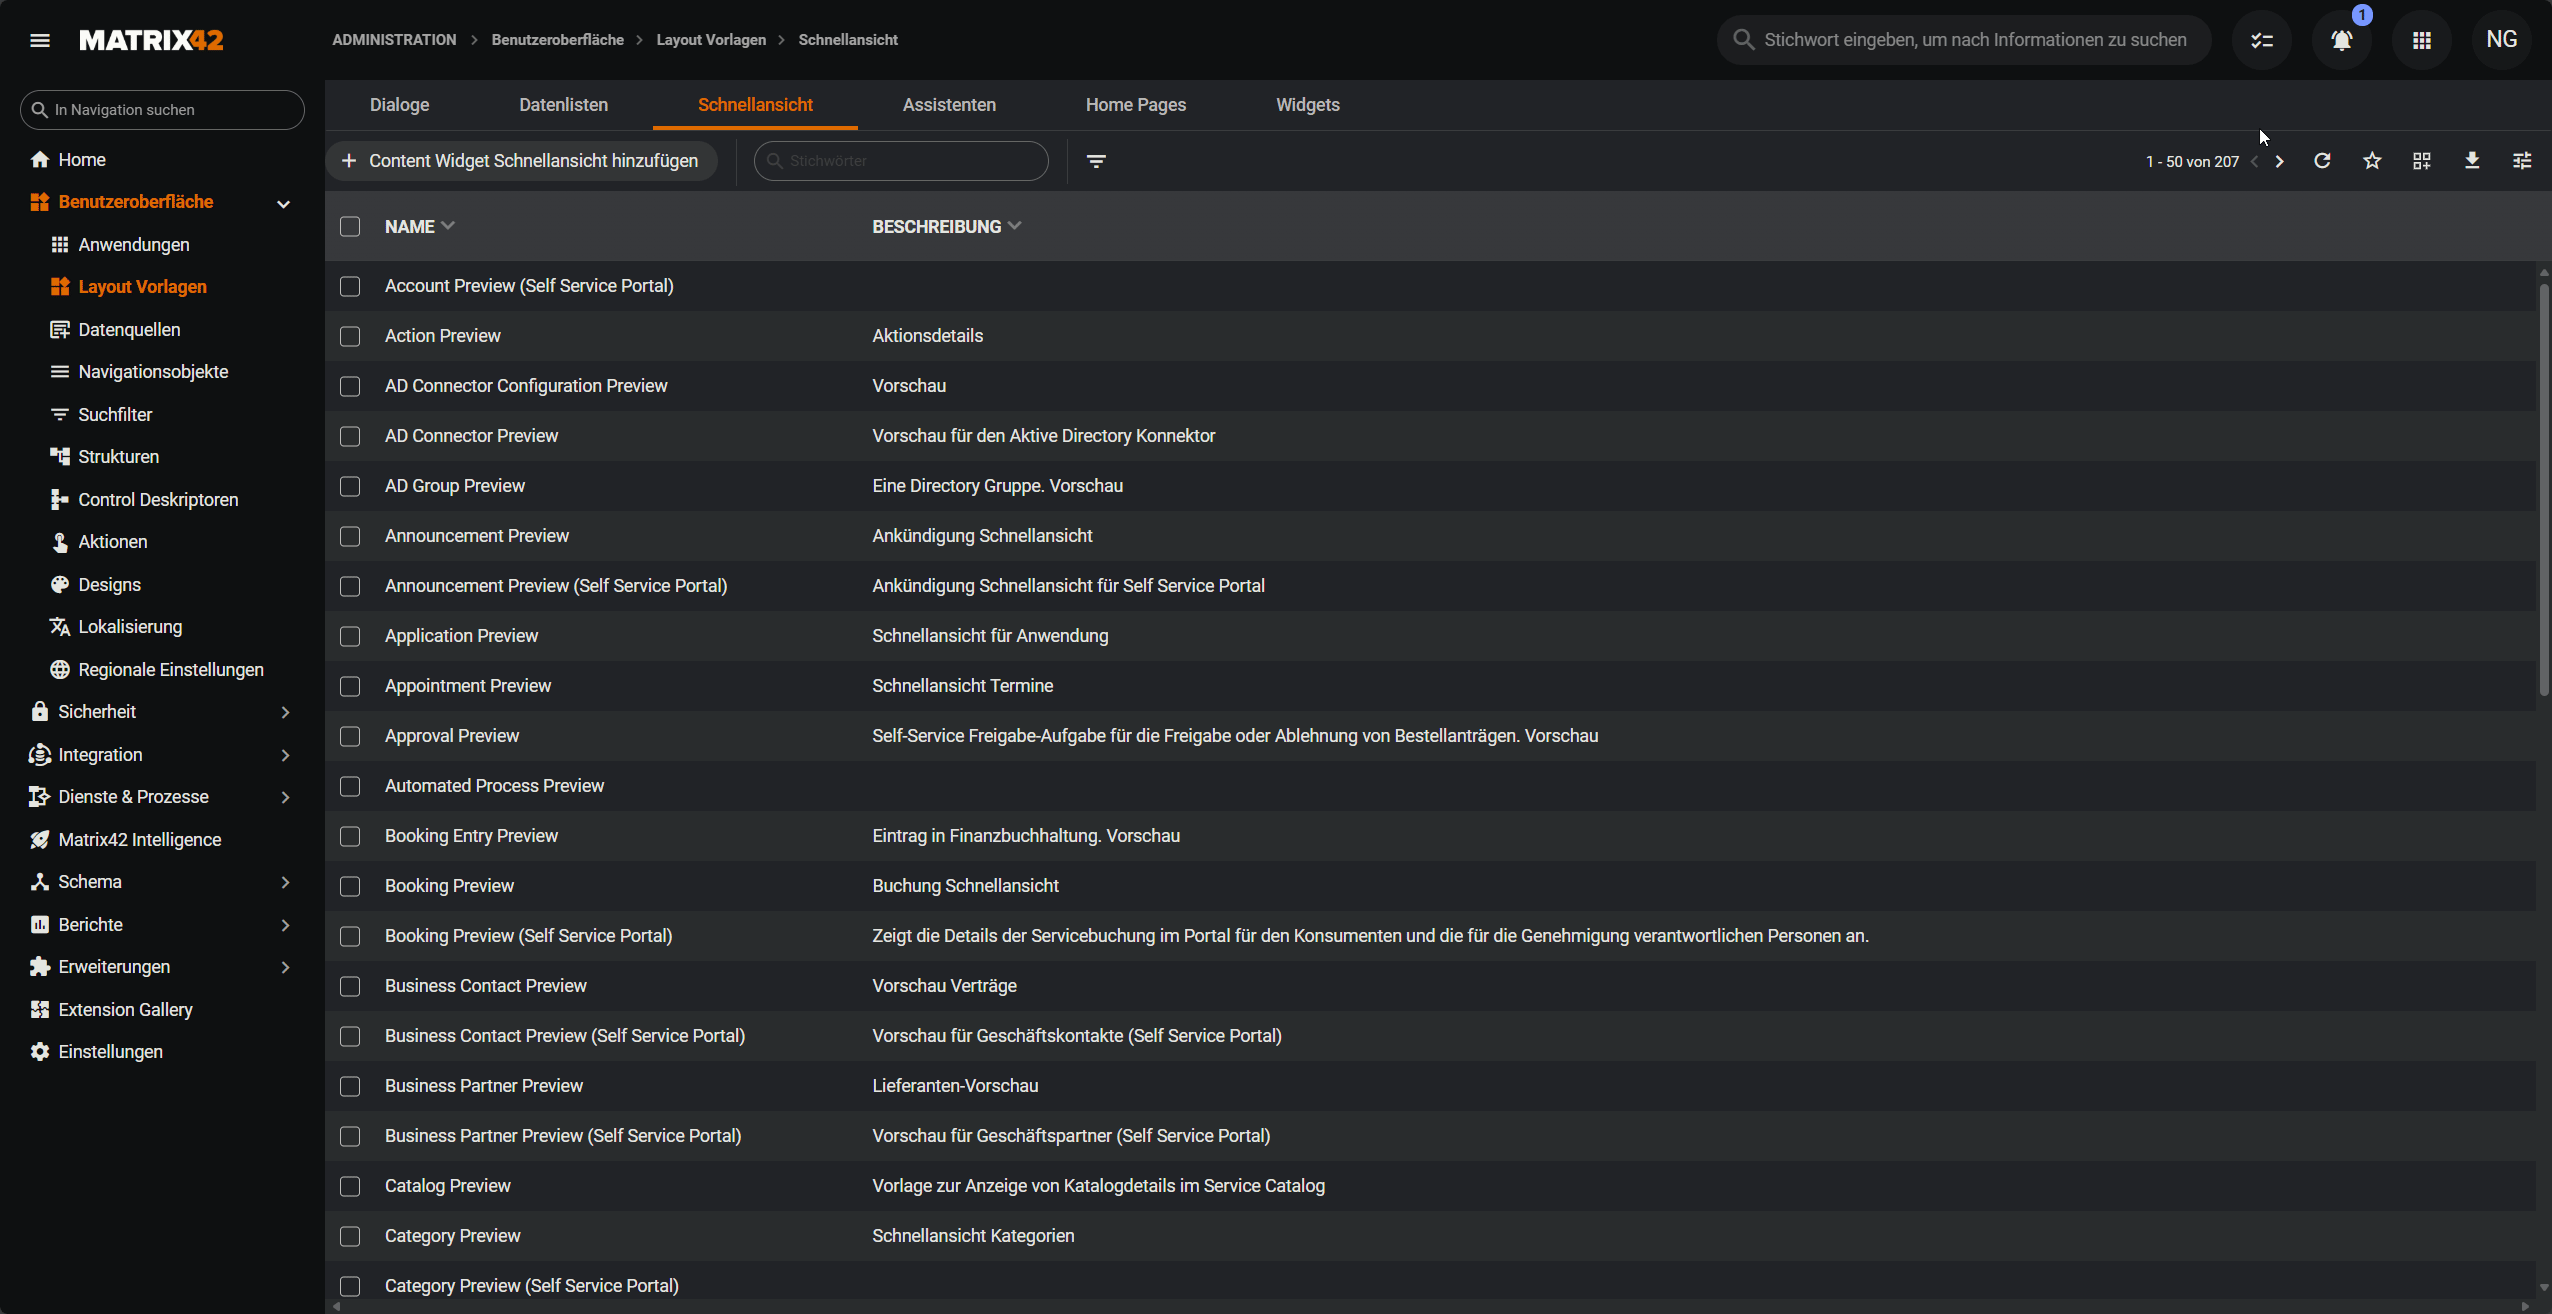Collapse the Benutzeroberfläche section chevron

click(283, 203)
